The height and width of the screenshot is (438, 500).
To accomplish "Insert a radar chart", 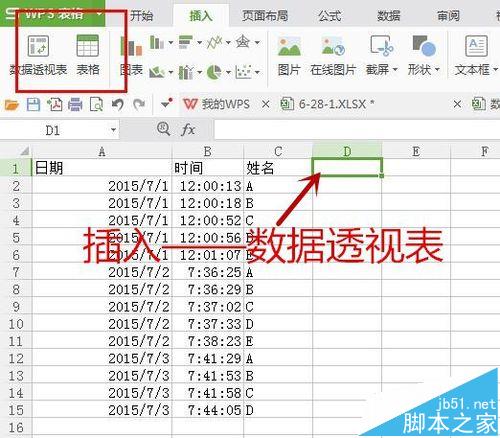I will click(x=243, y=42).
